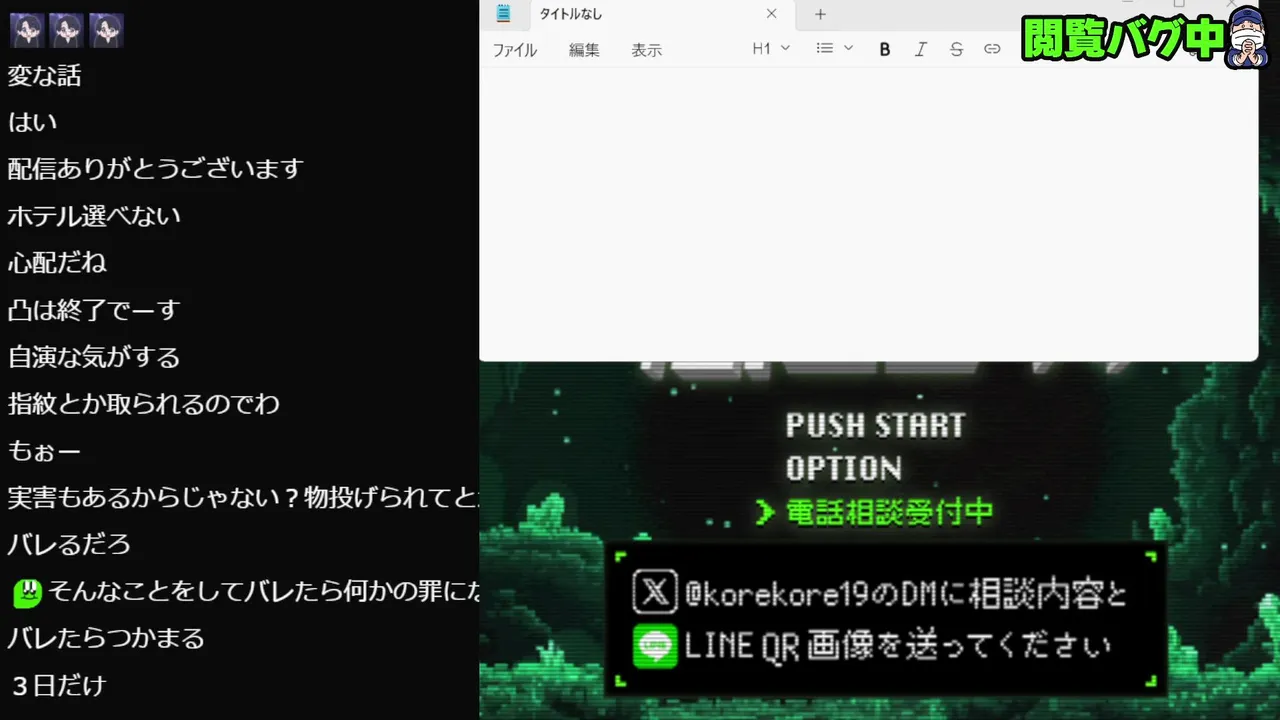
Task: Click the green smiley badge in chat
Action: tap(27, 593)
